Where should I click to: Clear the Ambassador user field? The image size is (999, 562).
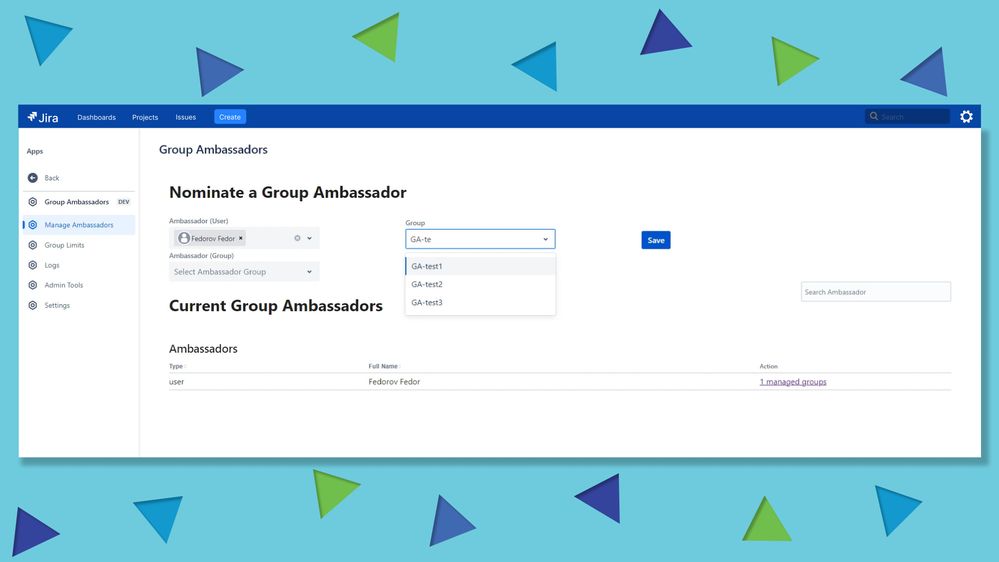297,238
